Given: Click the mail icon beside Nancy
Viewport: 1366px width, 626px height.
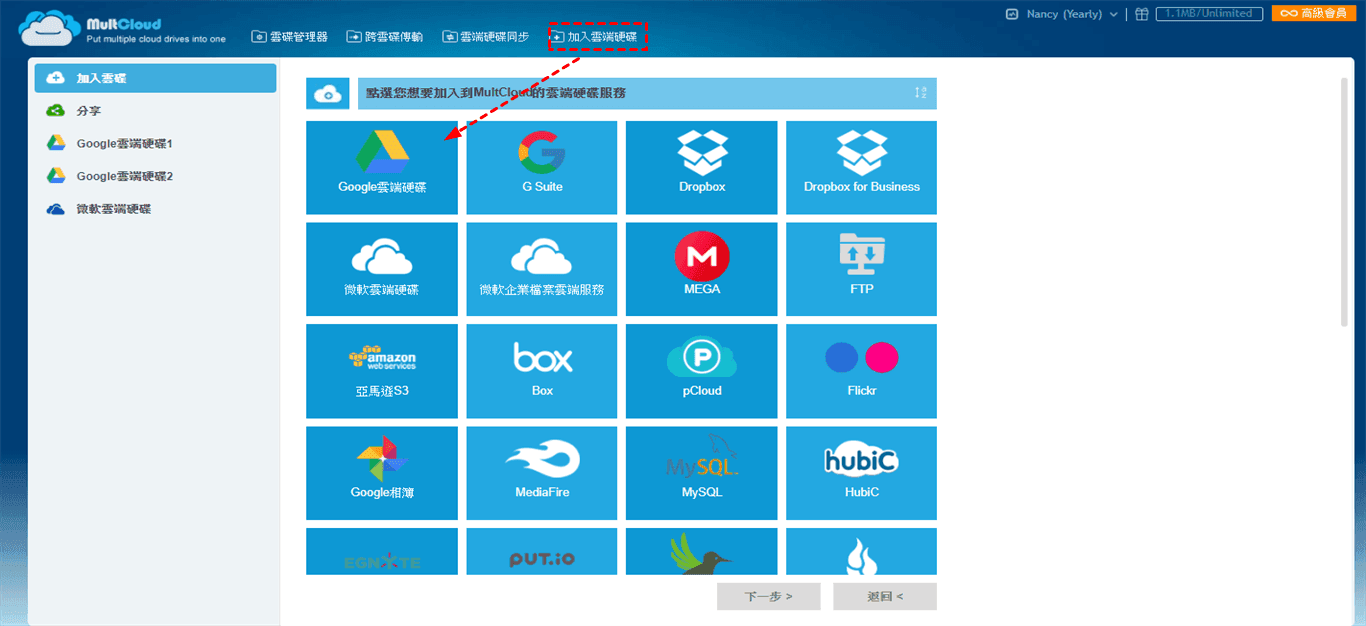Looking at the screenshot, I should pos(1012,14).
